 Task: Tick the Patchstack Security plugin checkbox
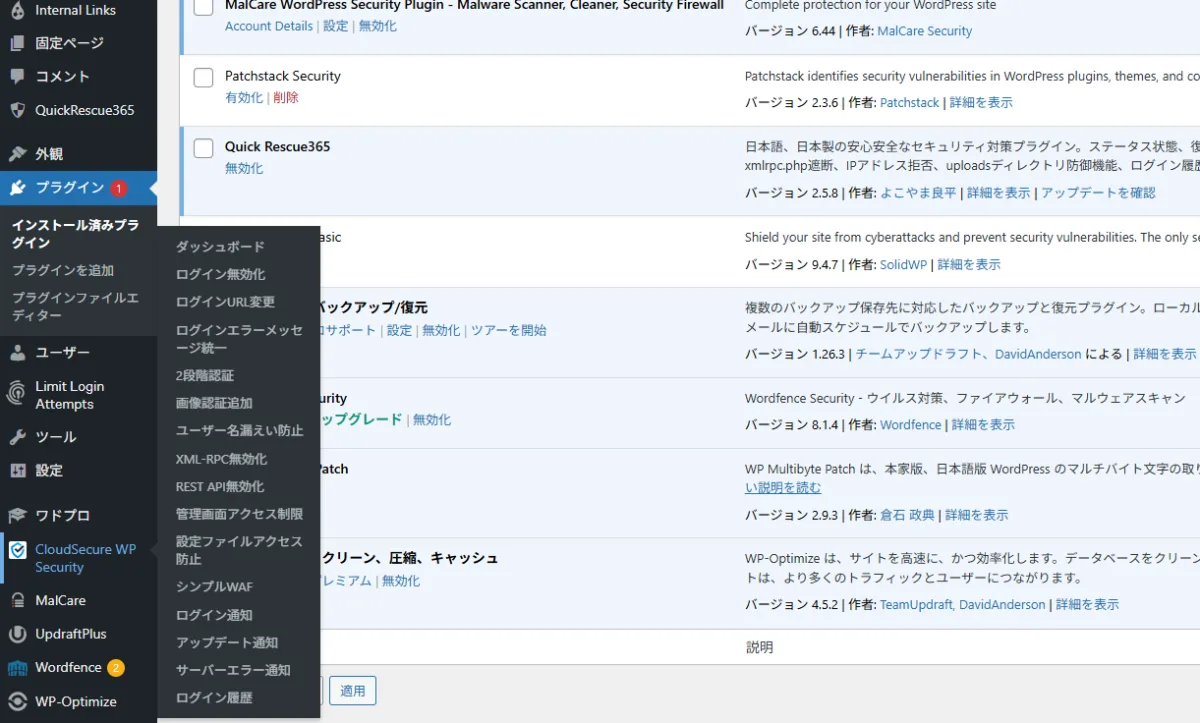(x=204, y=77)
